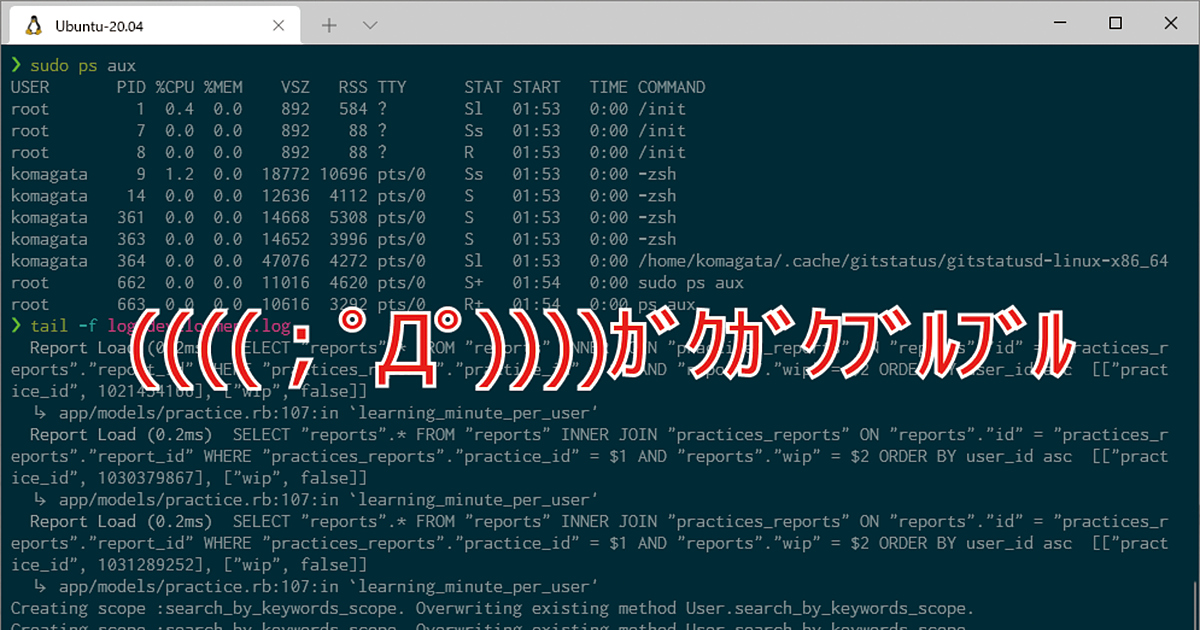Click the USER column header
Image resolution: width=1200 pixels, height=630 pixels.
coord(30,87)
